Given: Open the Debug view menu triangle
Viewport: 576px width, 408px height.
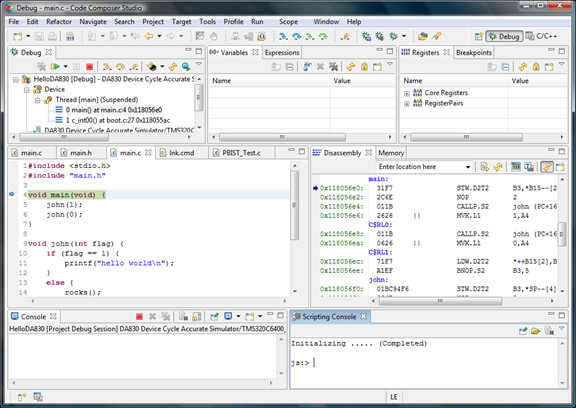Looking at the screenshot, I should pyautogui.click(x=199, y=64).
